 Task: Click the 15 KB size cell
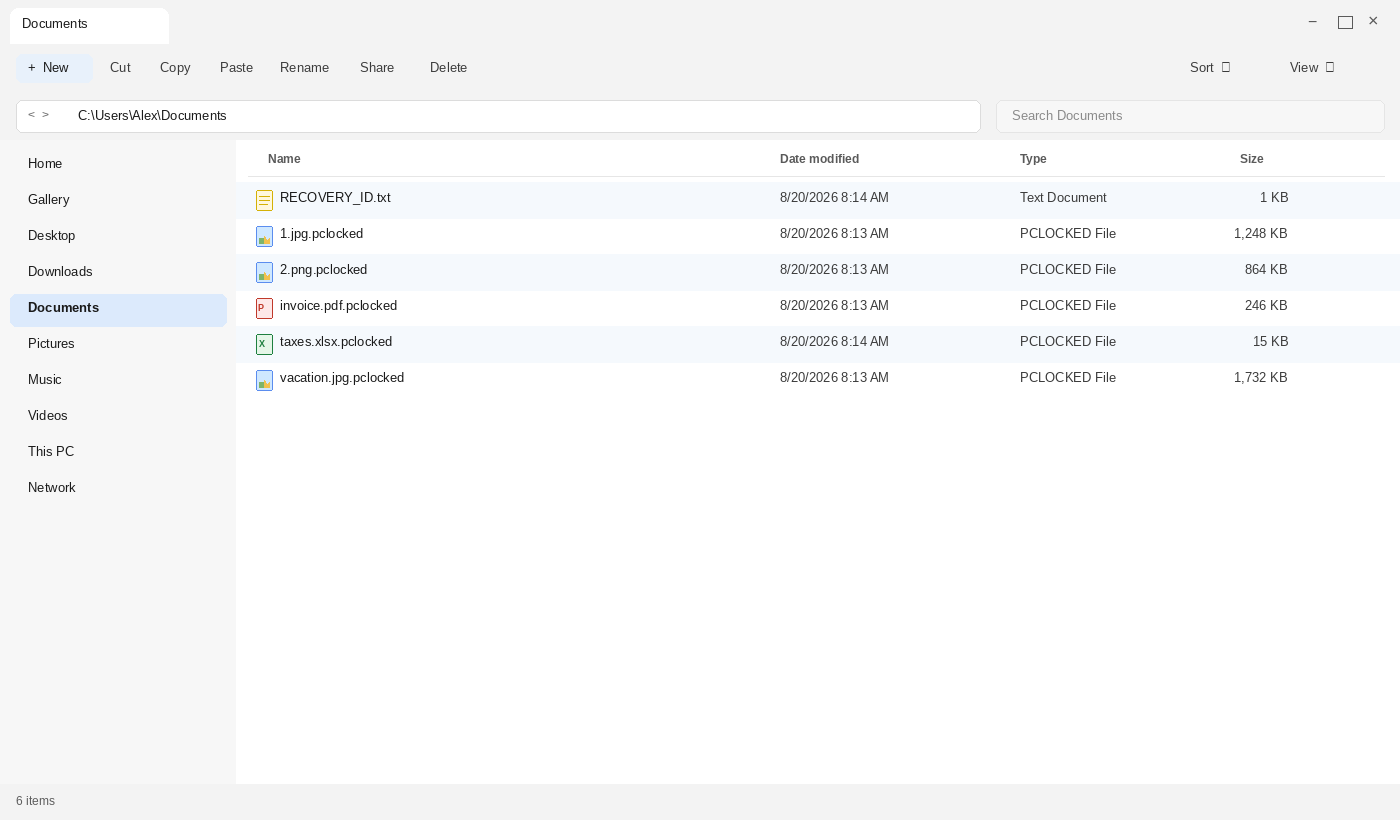[1270, 342]
